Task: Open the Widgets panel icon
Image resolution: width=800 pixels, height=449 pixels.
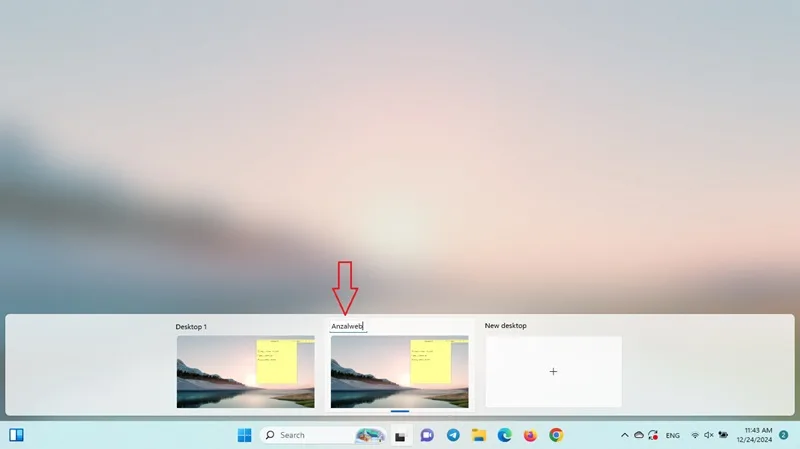Action: (x=16, y=435)
